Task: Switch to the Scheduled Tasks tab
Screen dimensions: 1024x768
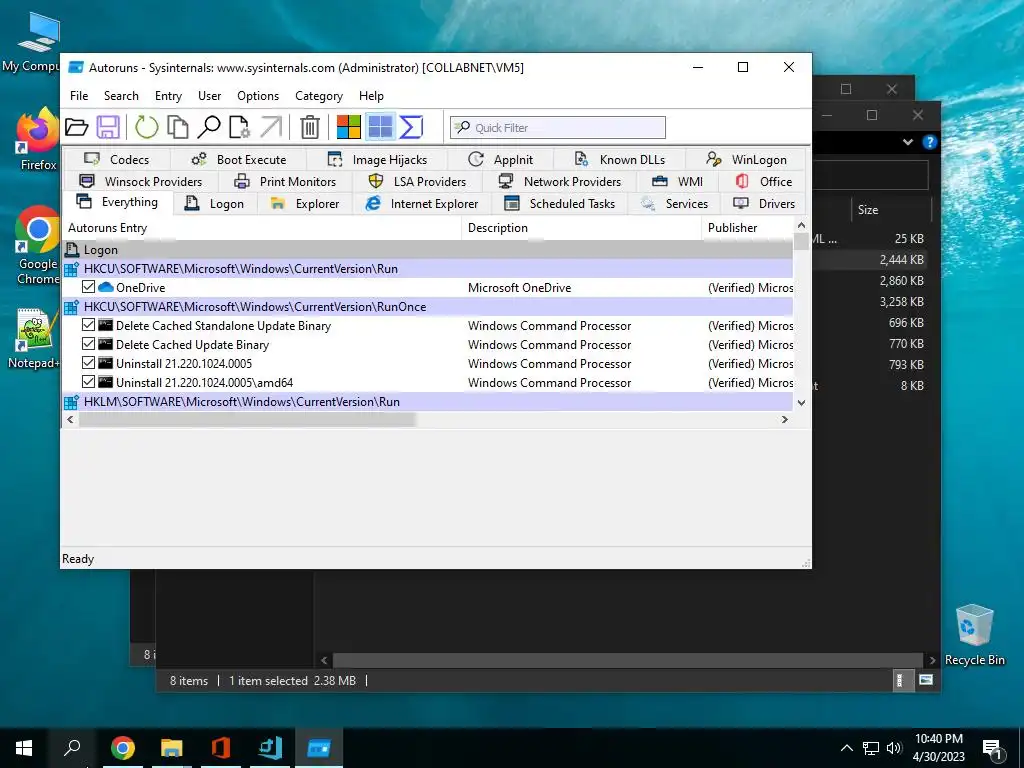Action: pyautogui.click(x=560, y=204)
